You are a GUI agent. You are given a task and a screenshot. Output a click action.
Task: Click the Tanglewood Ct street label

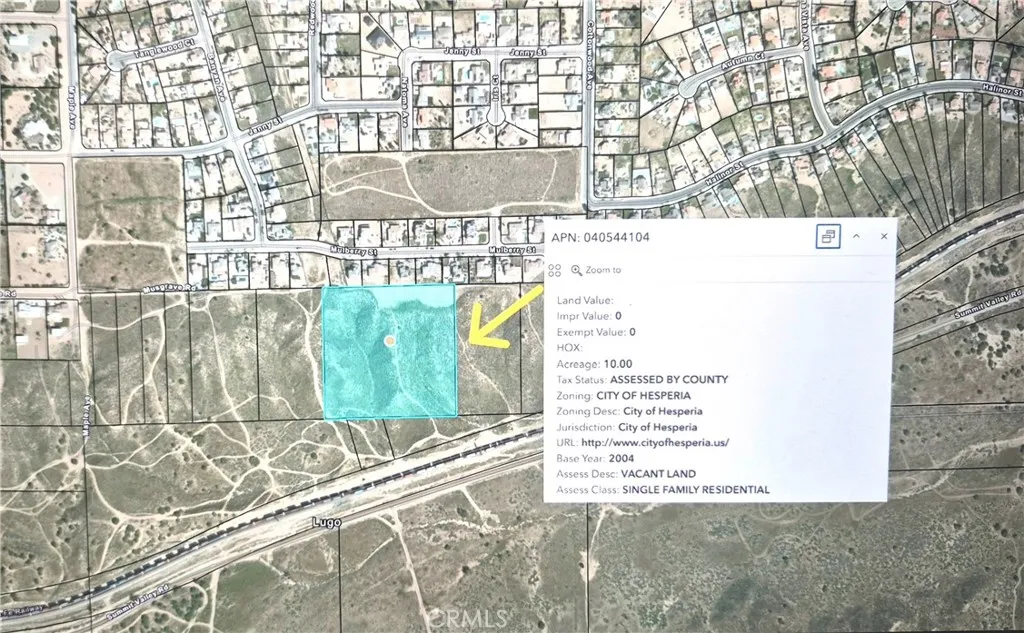(x=165, y=50)
